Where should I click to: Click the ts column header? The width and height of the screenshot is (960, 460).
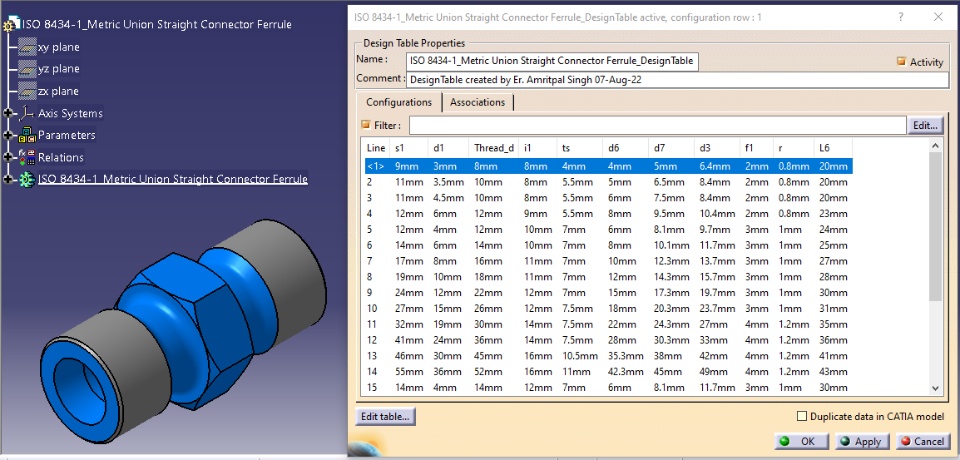[x=579, y=148]
